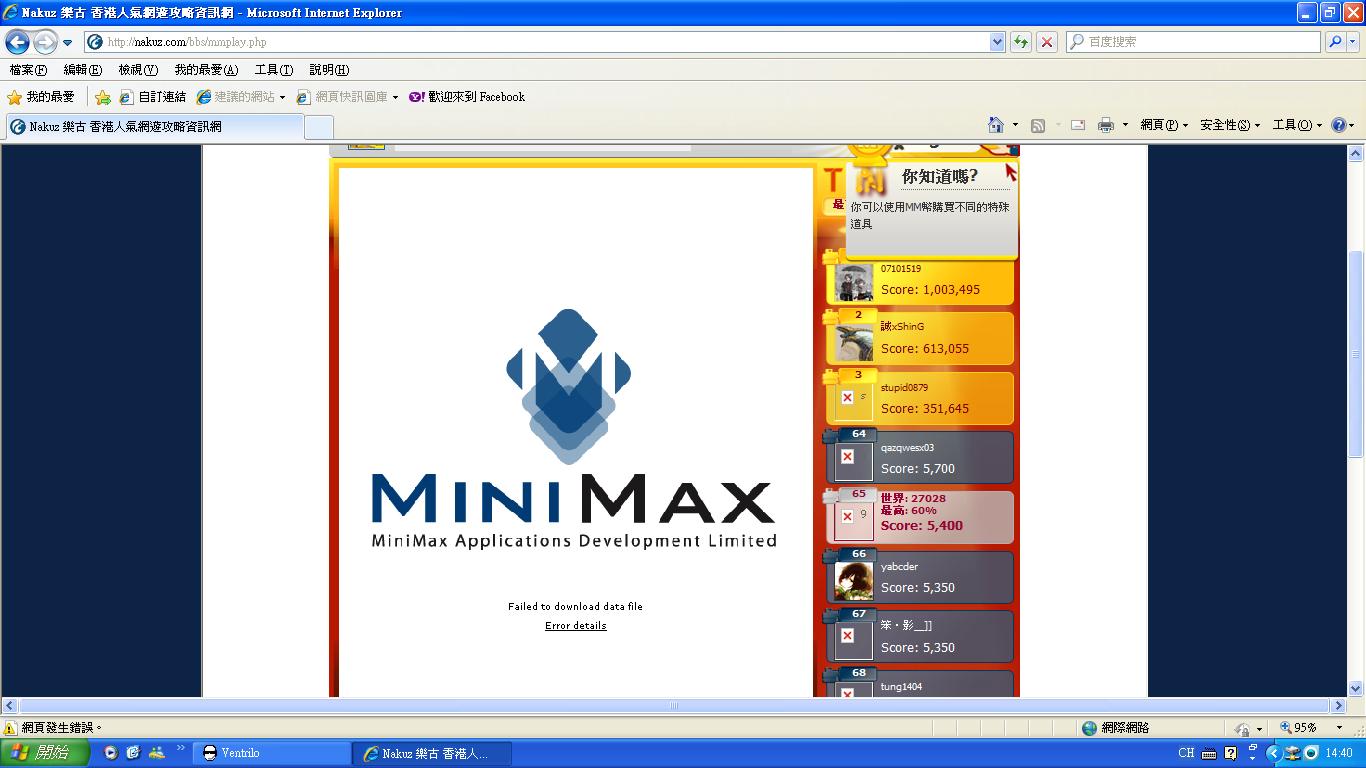The image size is (1366, 768).
Task: Refresh the page with green arrows icon
Action: 1021,42
